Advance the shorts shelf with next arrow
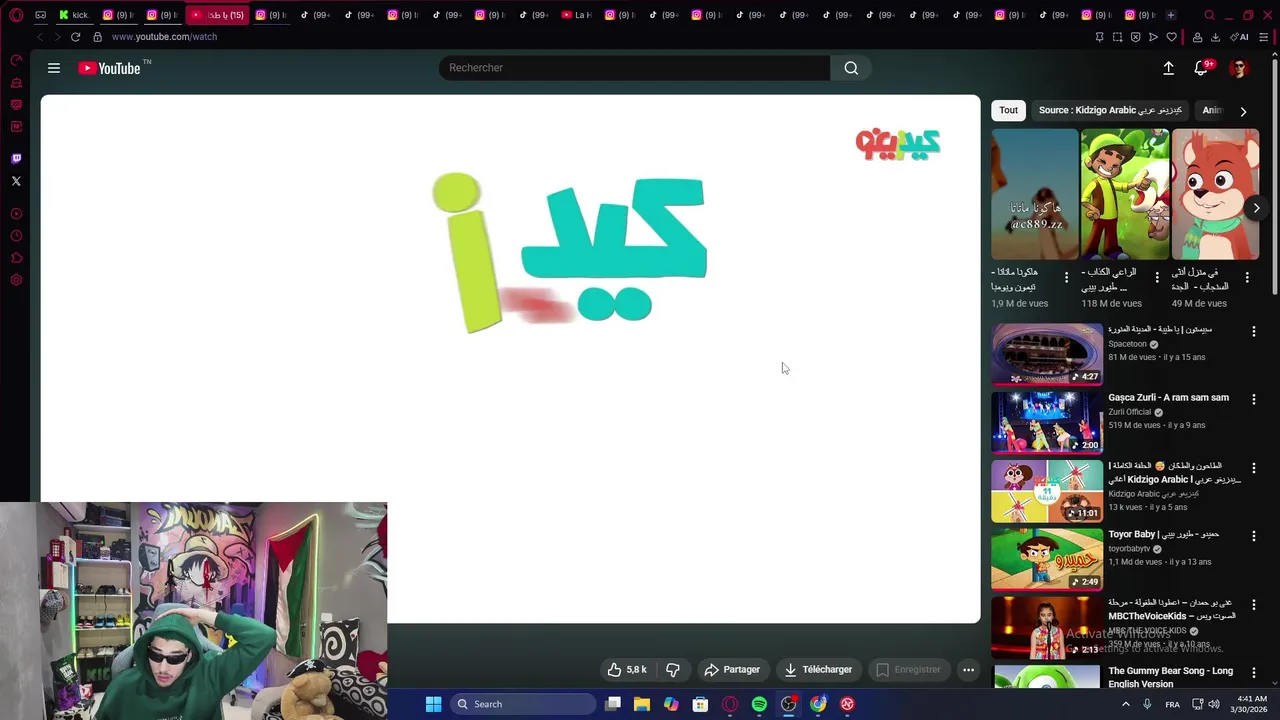 tap(1257, 208)
